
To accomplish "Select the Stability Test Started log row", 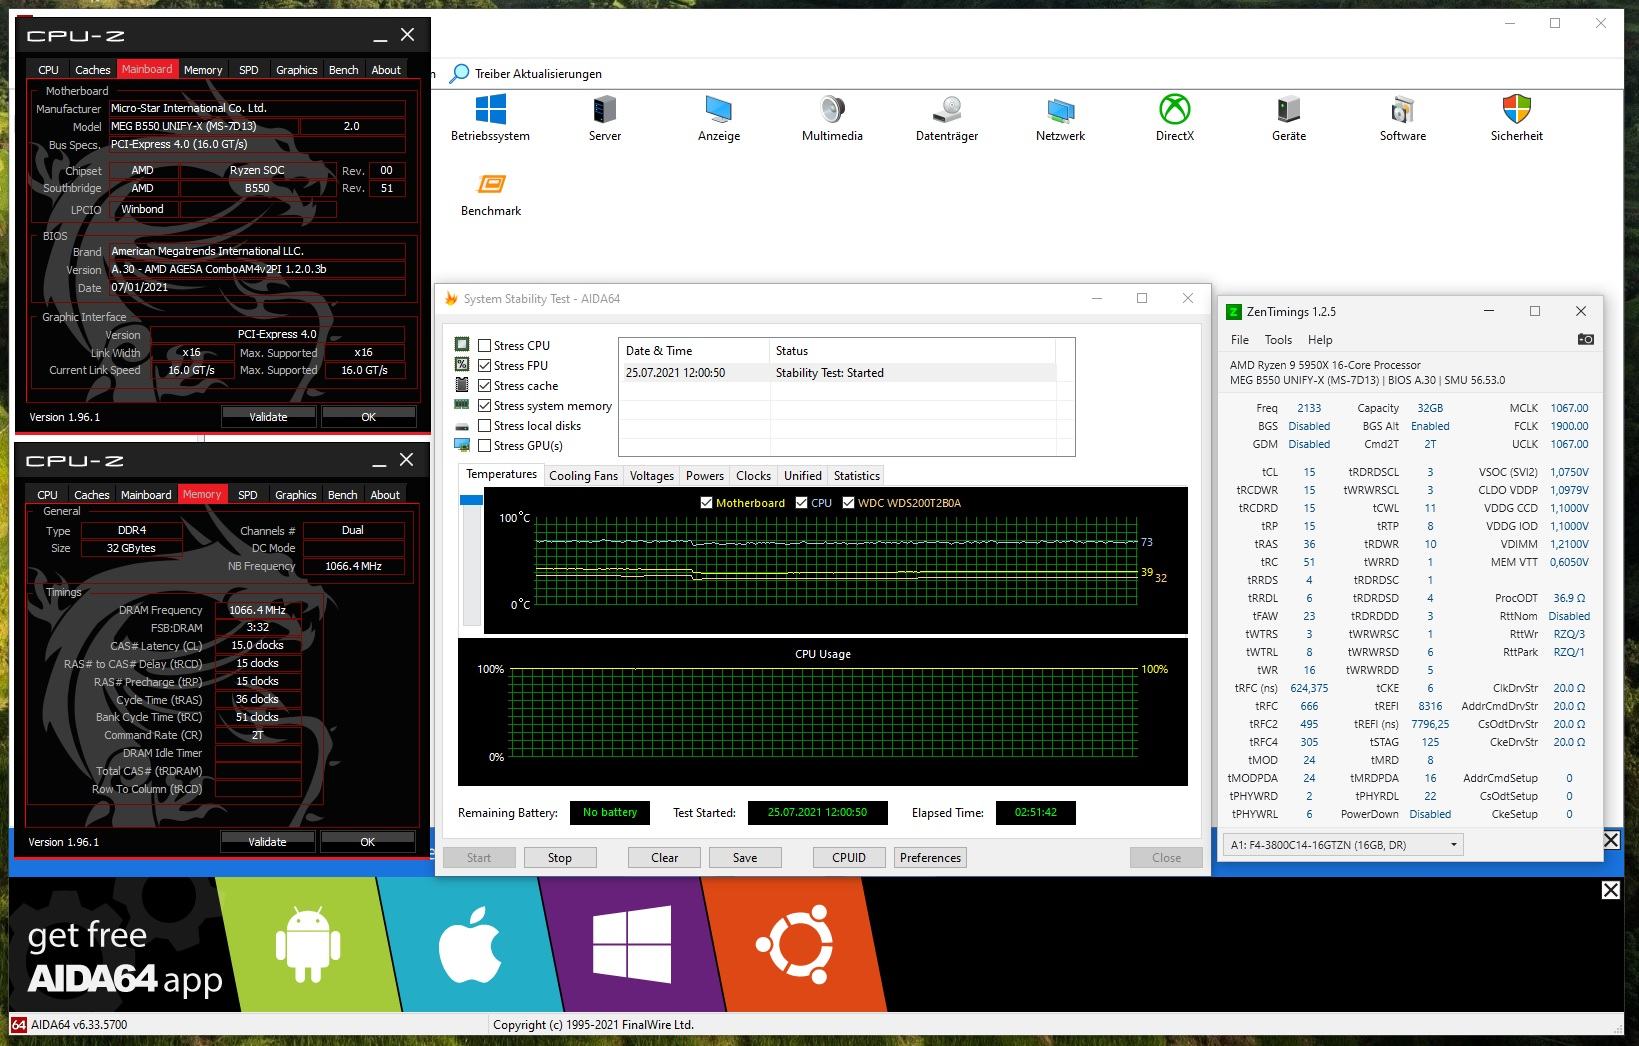I will (837, 372).
